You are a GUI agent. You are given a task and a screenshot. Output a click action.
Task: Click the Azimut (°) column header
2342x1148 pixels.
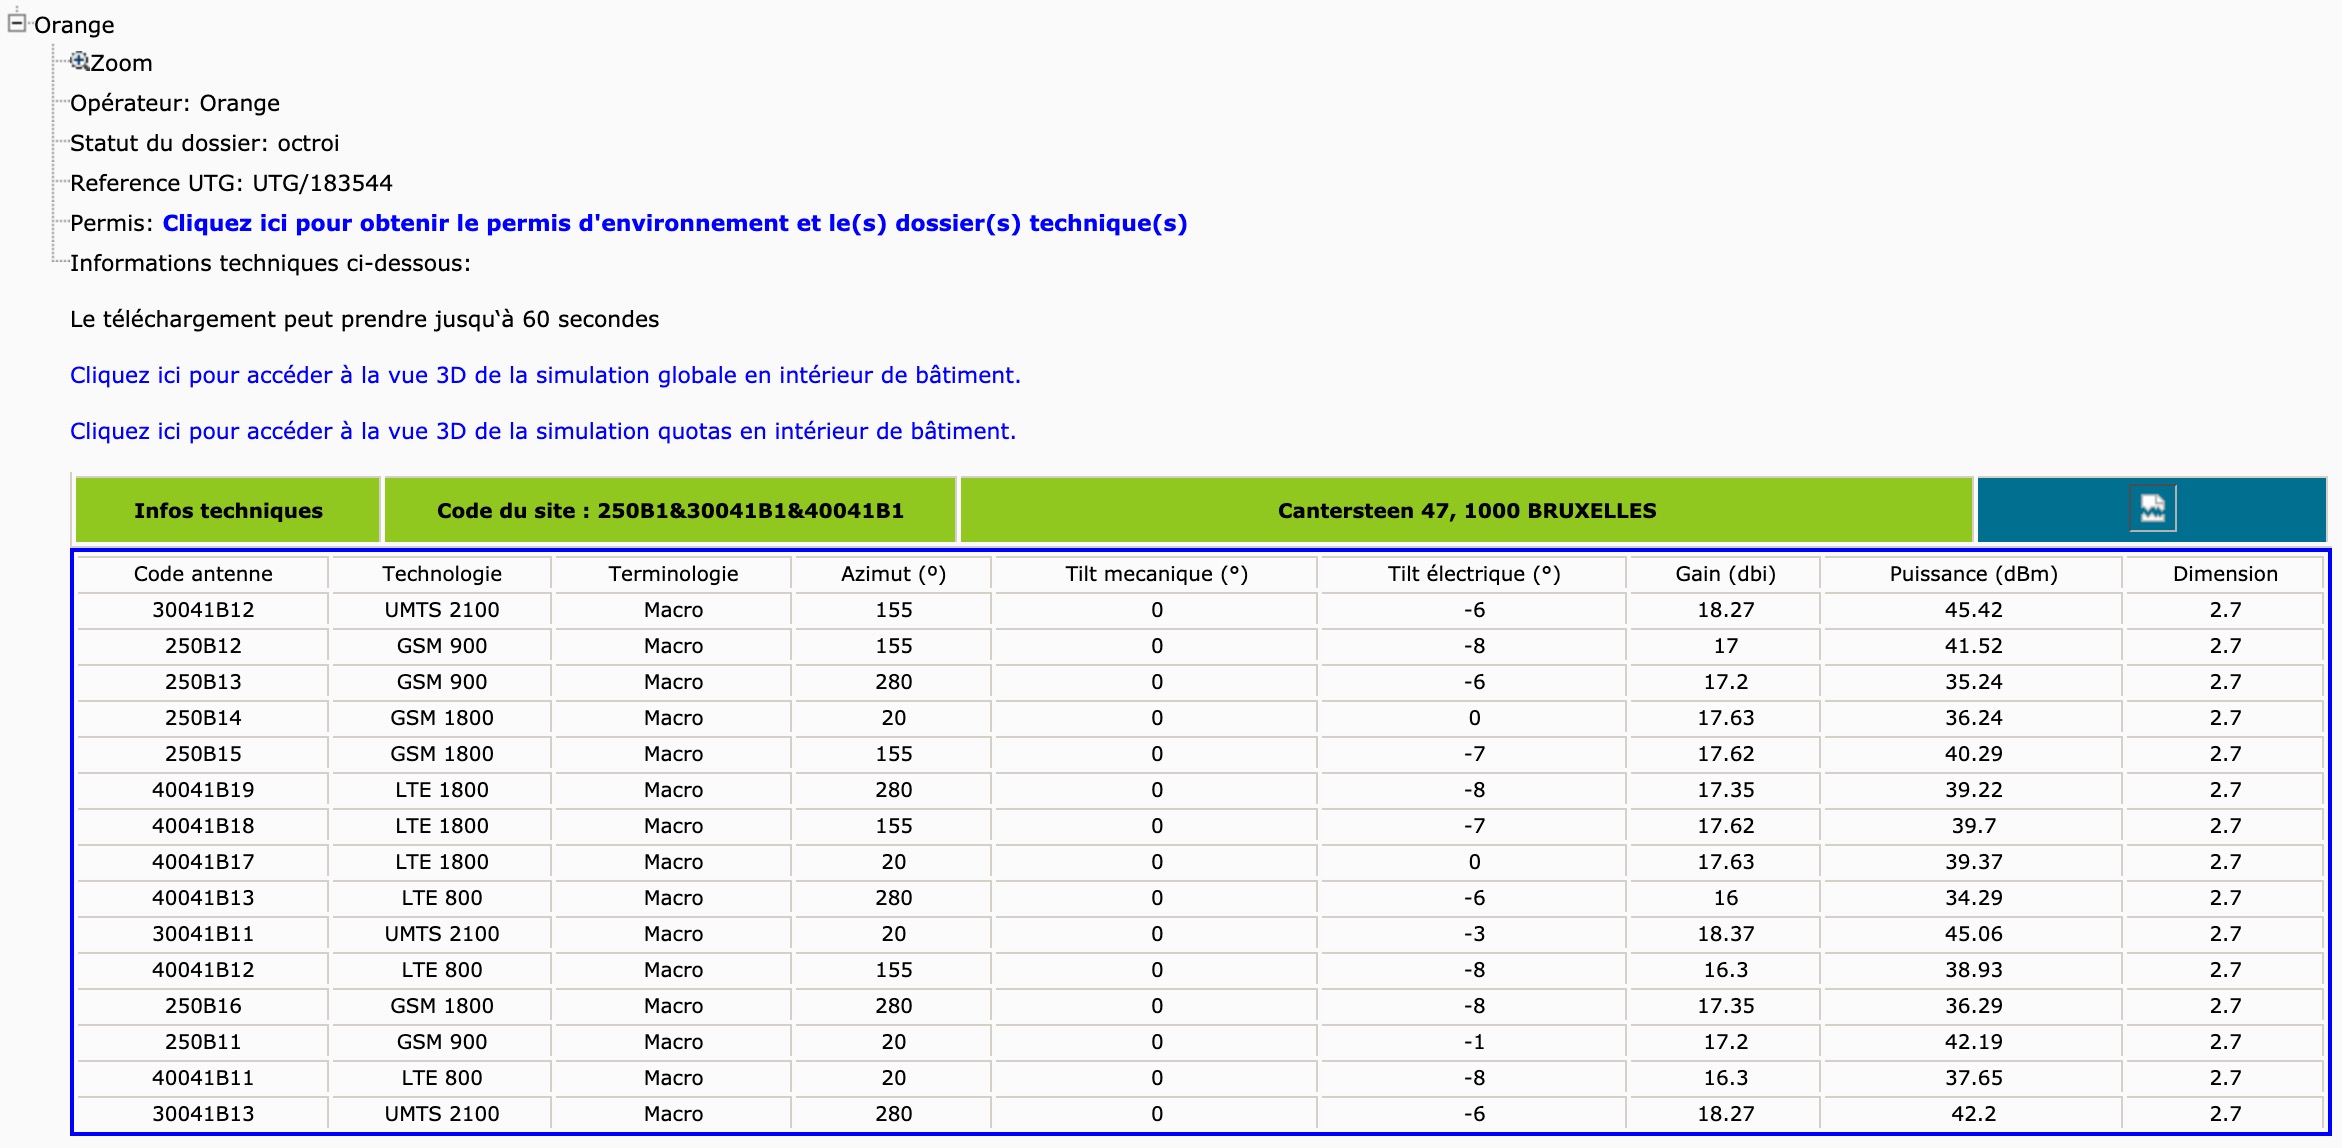click(893, 574)
